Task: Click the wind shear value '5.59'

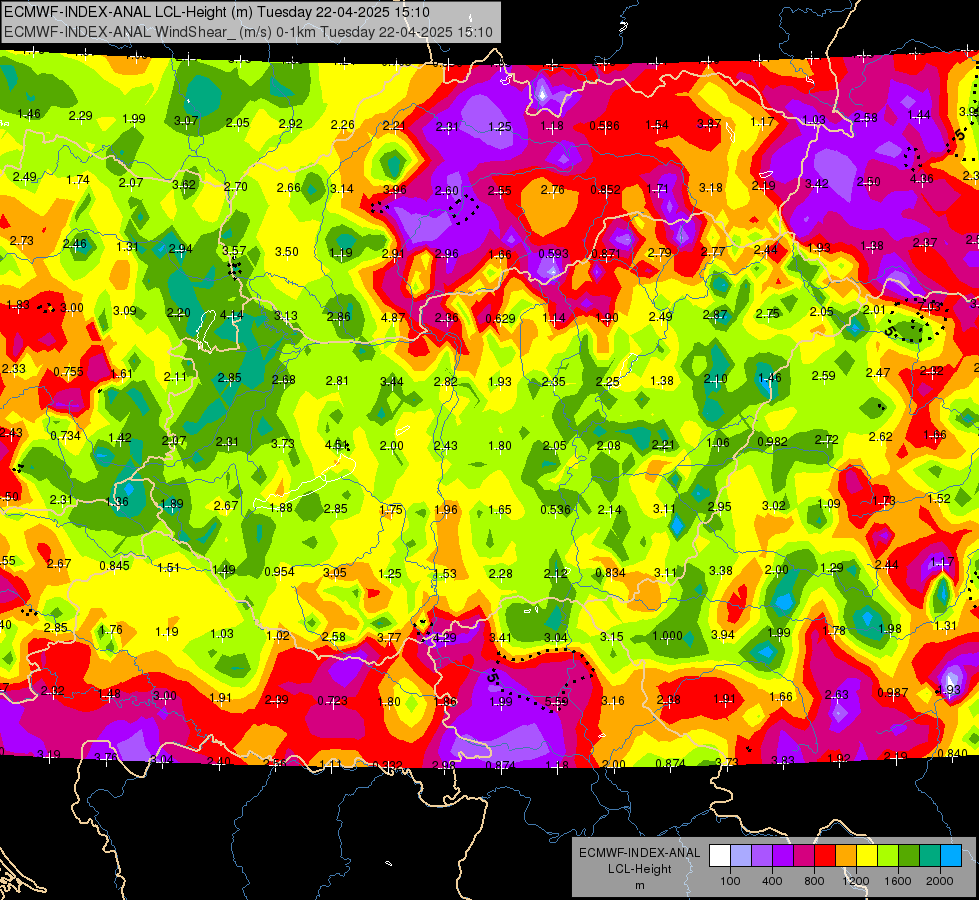Action: [x=556, y=702]
